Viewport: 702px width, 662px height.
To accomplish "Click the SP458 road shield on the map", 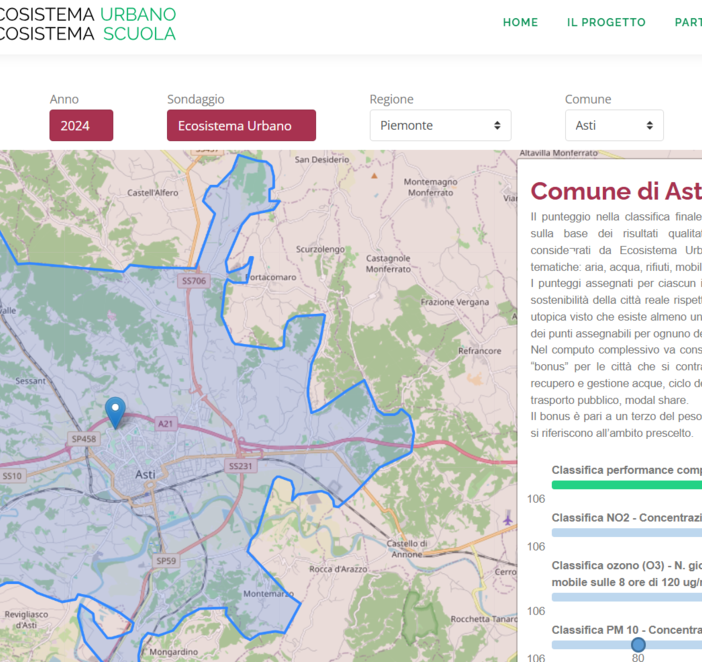I will (x=84, y=439).
